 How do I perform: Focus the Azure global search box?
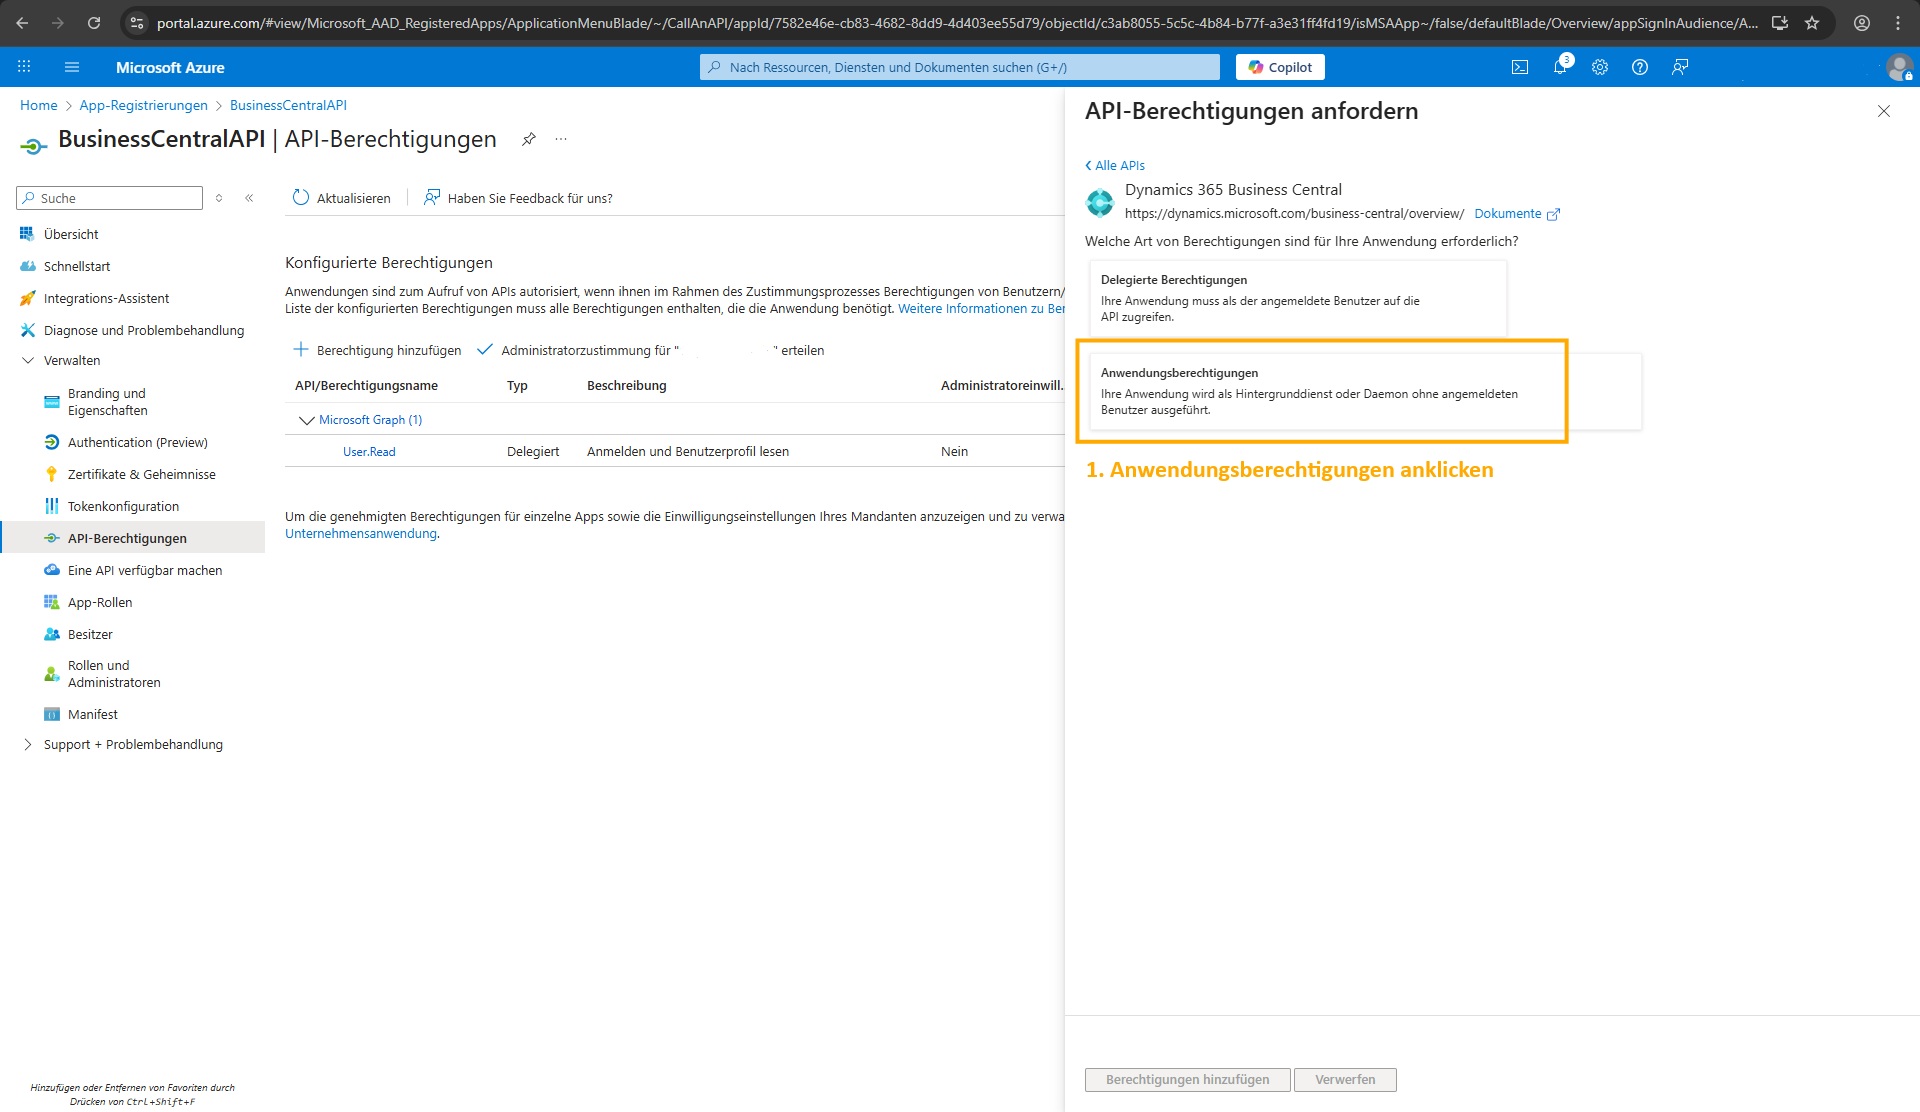point(960,67)
